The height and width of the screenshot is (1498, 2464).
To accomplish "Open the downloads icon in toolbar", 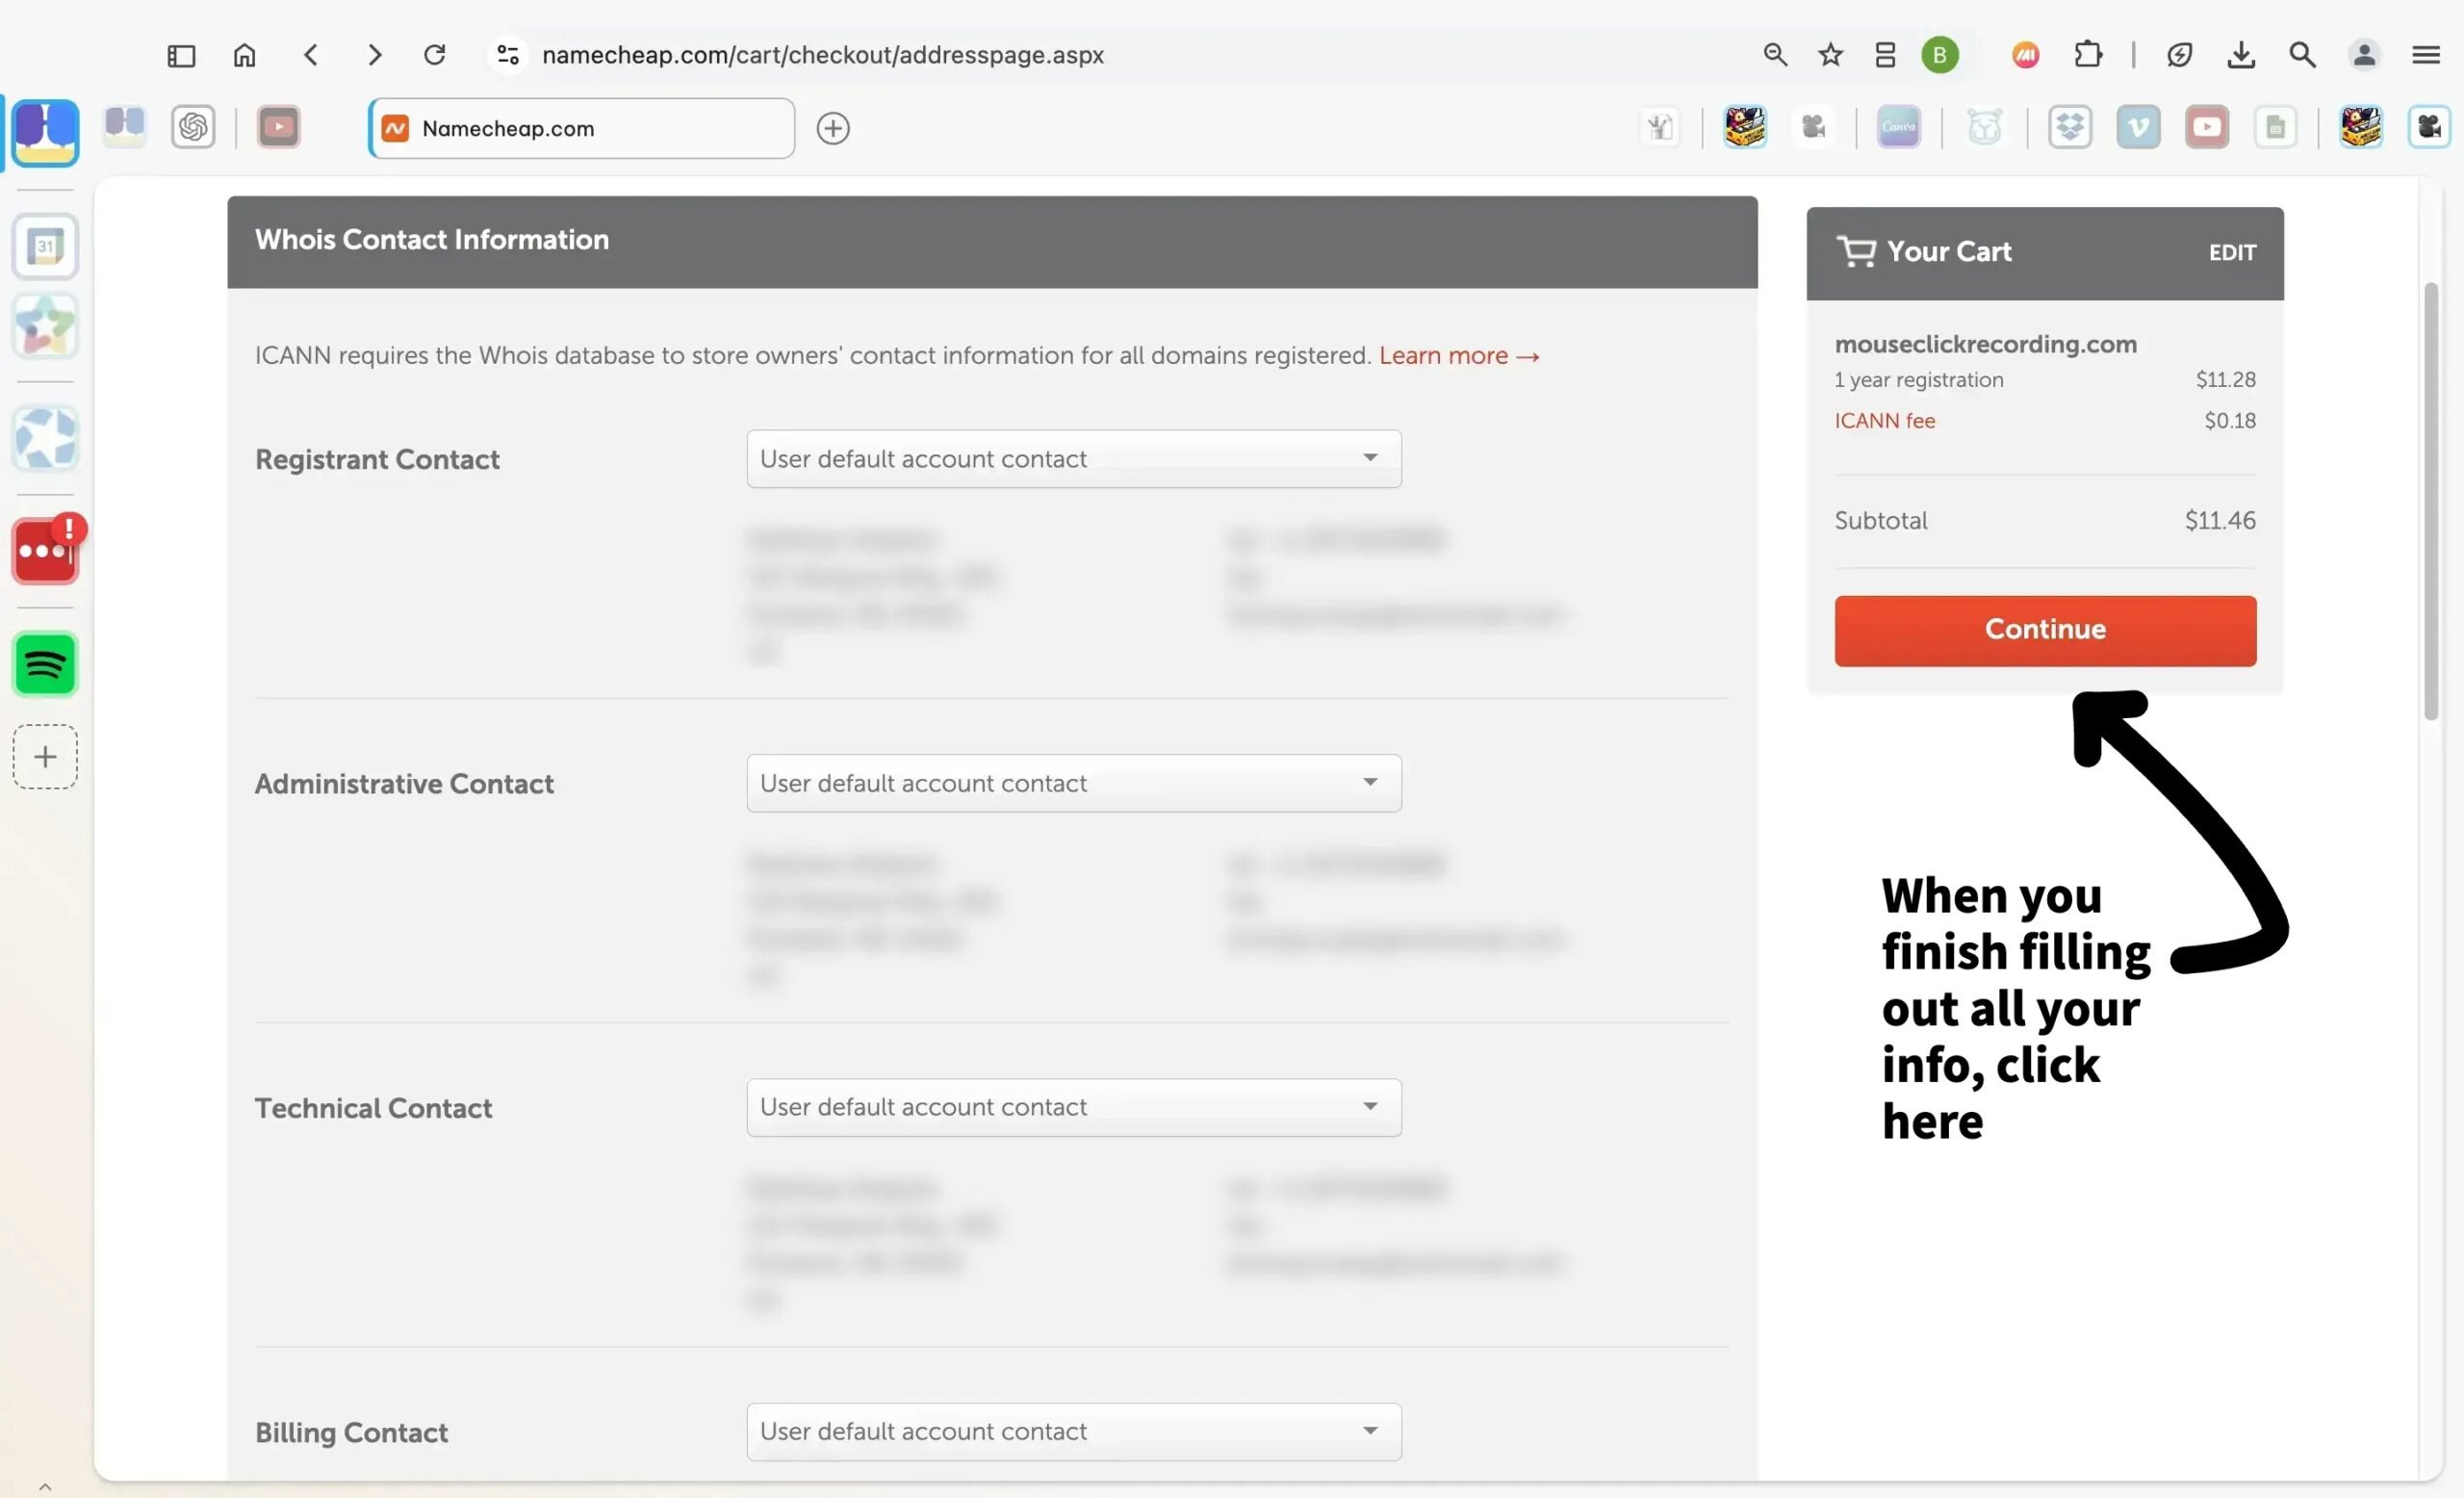I will click(x=2241, y=55).
